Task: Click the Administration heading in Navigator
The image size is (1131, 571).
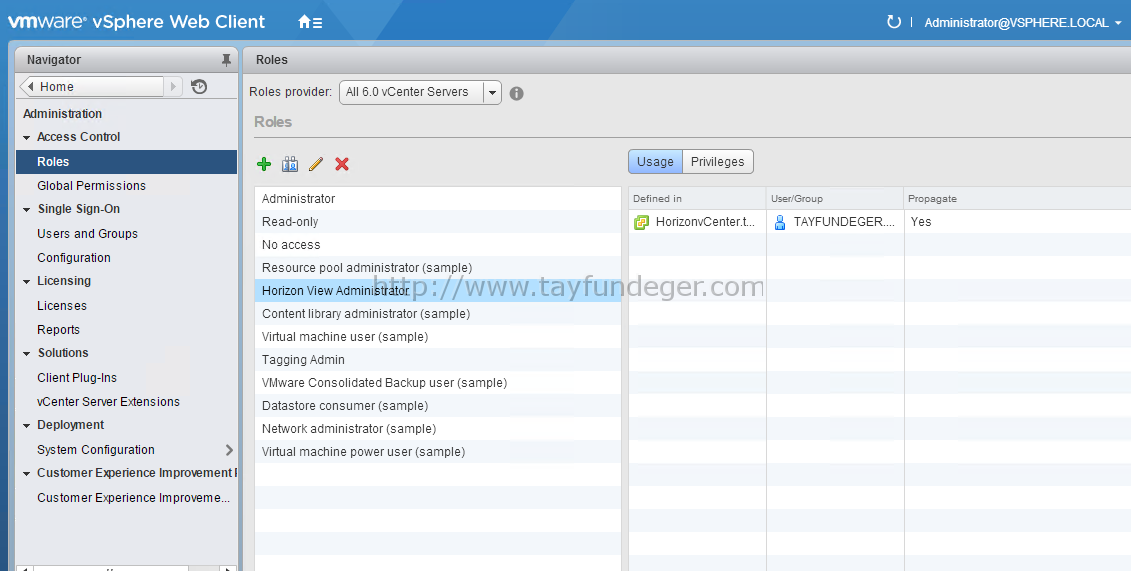Action: click(x=62, y=113)
